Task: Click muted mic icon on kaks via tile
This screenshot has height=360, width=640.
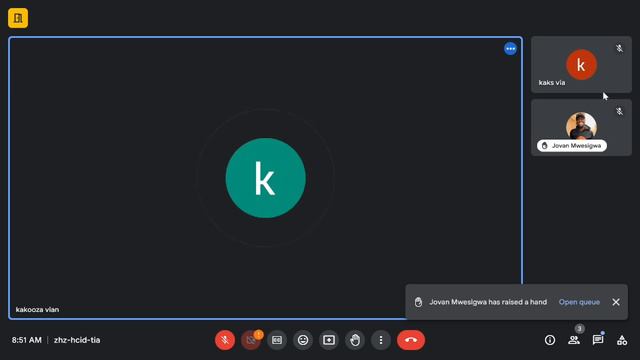Action: 619,49
